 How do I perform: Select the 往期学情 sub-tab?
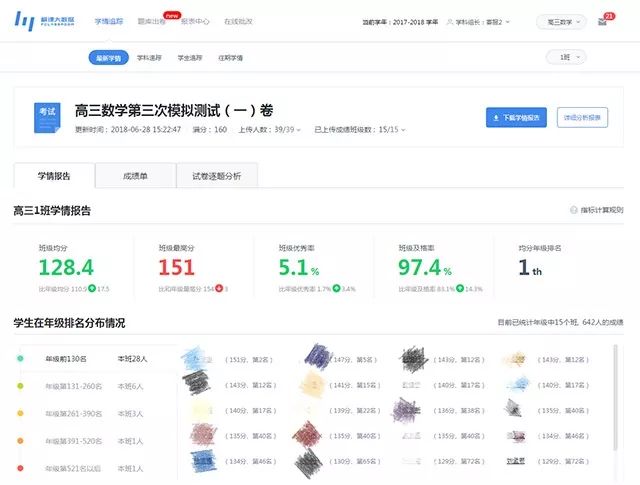tap(231, 58)
